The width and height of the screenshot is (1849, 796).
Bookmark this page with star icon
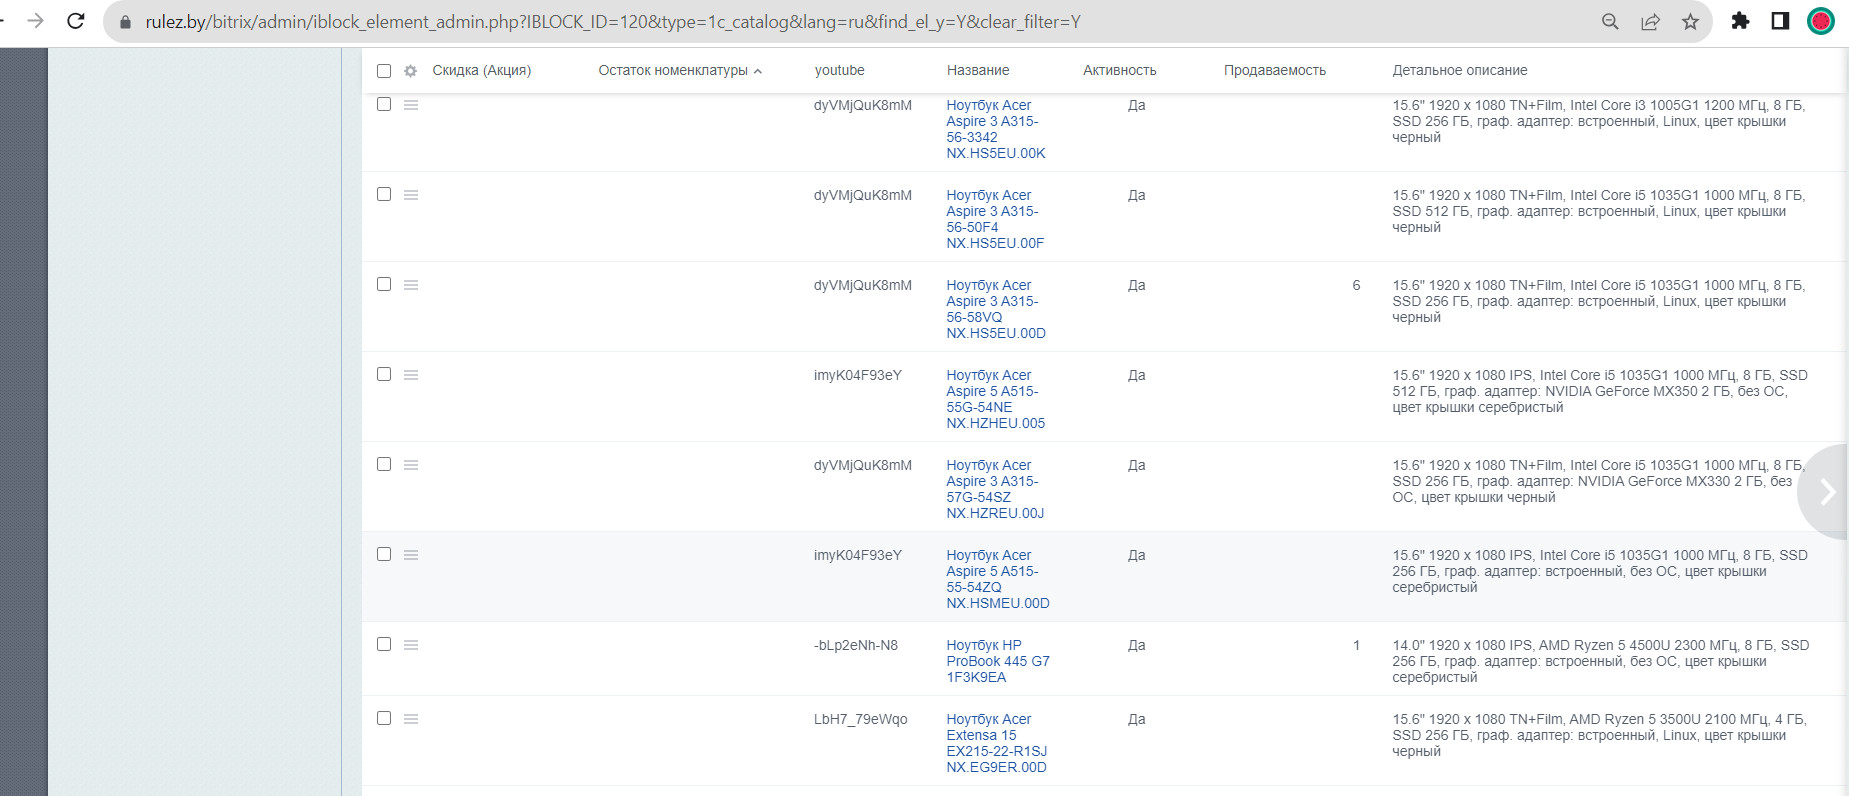[x=1690, y=21]
